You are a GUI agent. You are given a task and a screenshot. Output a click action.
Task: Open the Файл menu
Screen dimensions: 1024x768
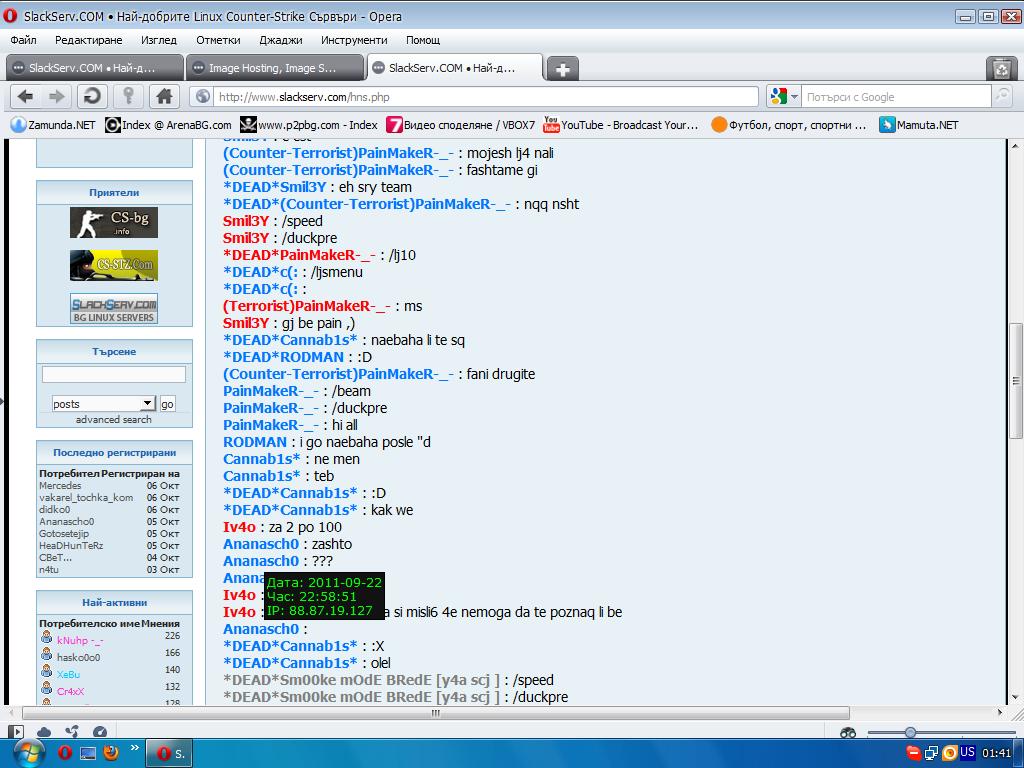pyautogui.click(x=24, y=40)
